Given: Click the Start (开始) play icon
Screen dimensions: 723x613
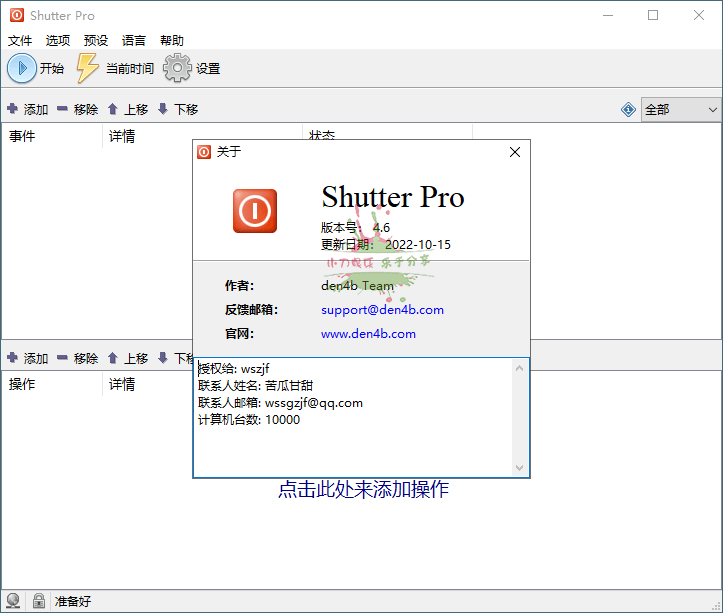Looking at the screenshot, I should [x=22, y=68].
